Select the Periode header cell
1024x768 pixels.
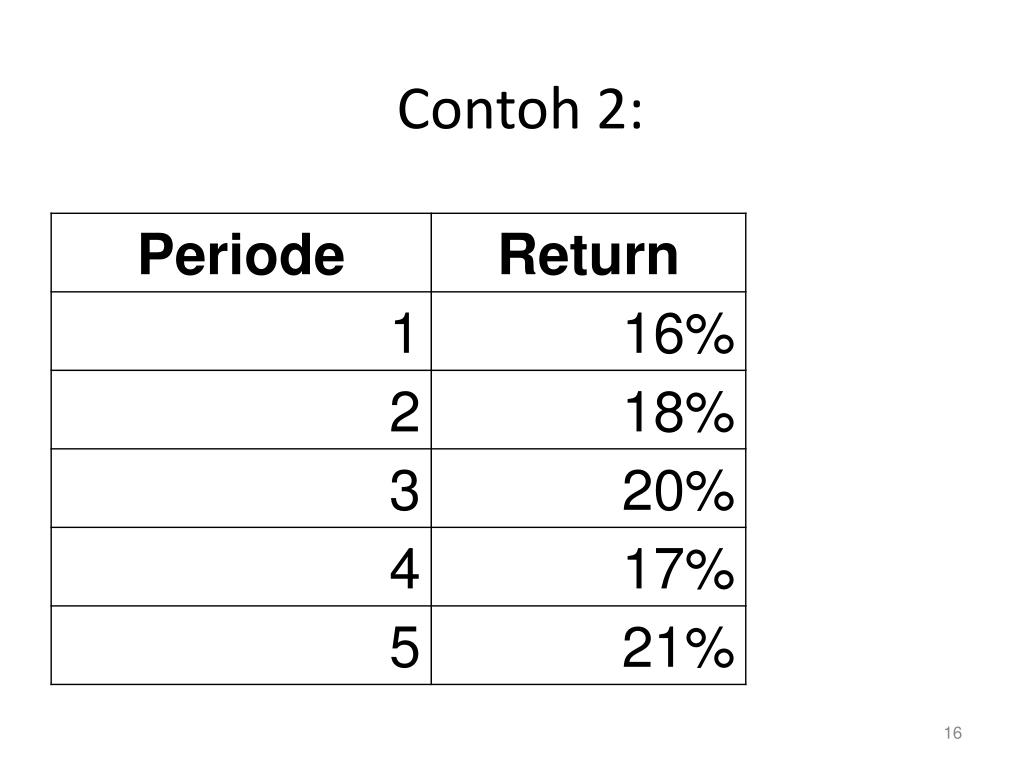[x=241, y=253]
